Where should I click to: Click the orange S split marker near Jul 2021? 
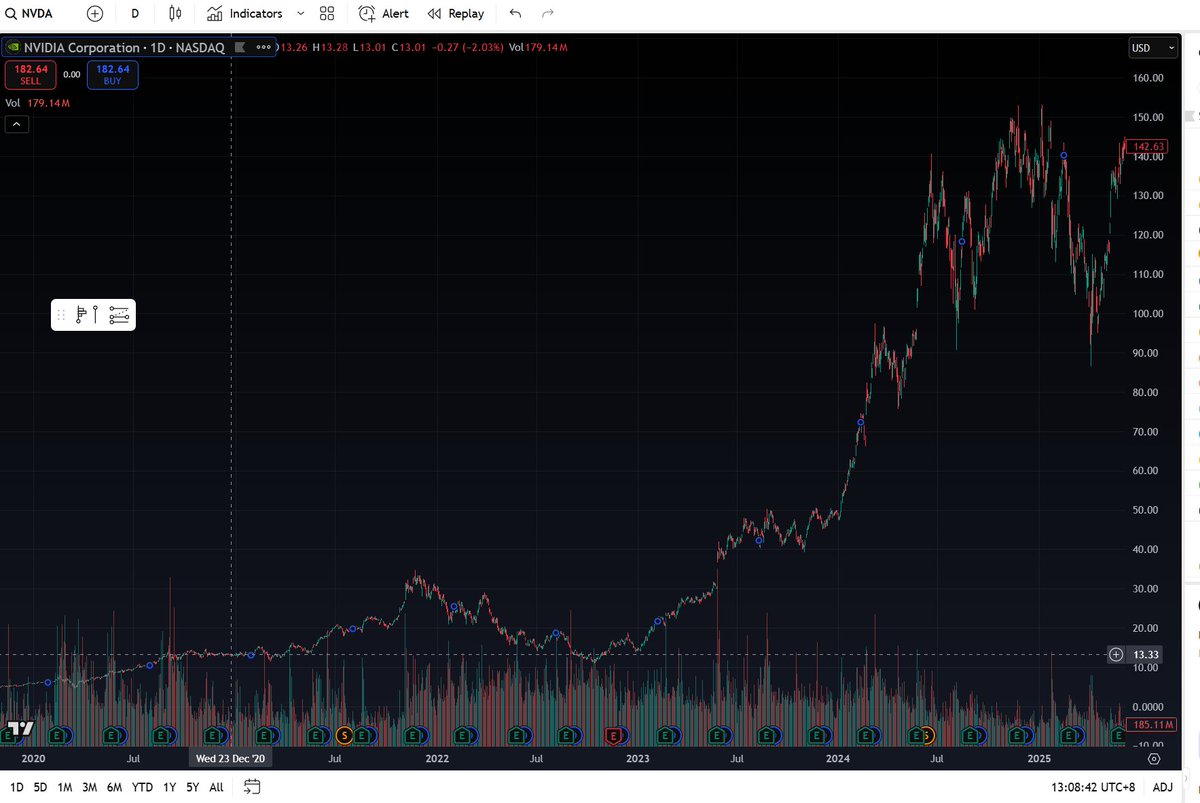coord(346,735)
